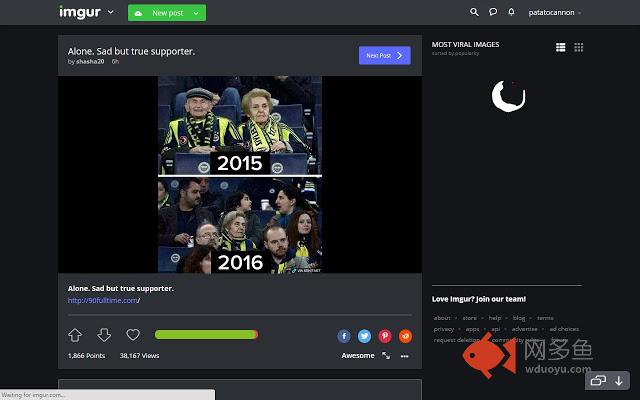Open the search magnifier icon
Screen dimensions: 640x400
point(474,12)
